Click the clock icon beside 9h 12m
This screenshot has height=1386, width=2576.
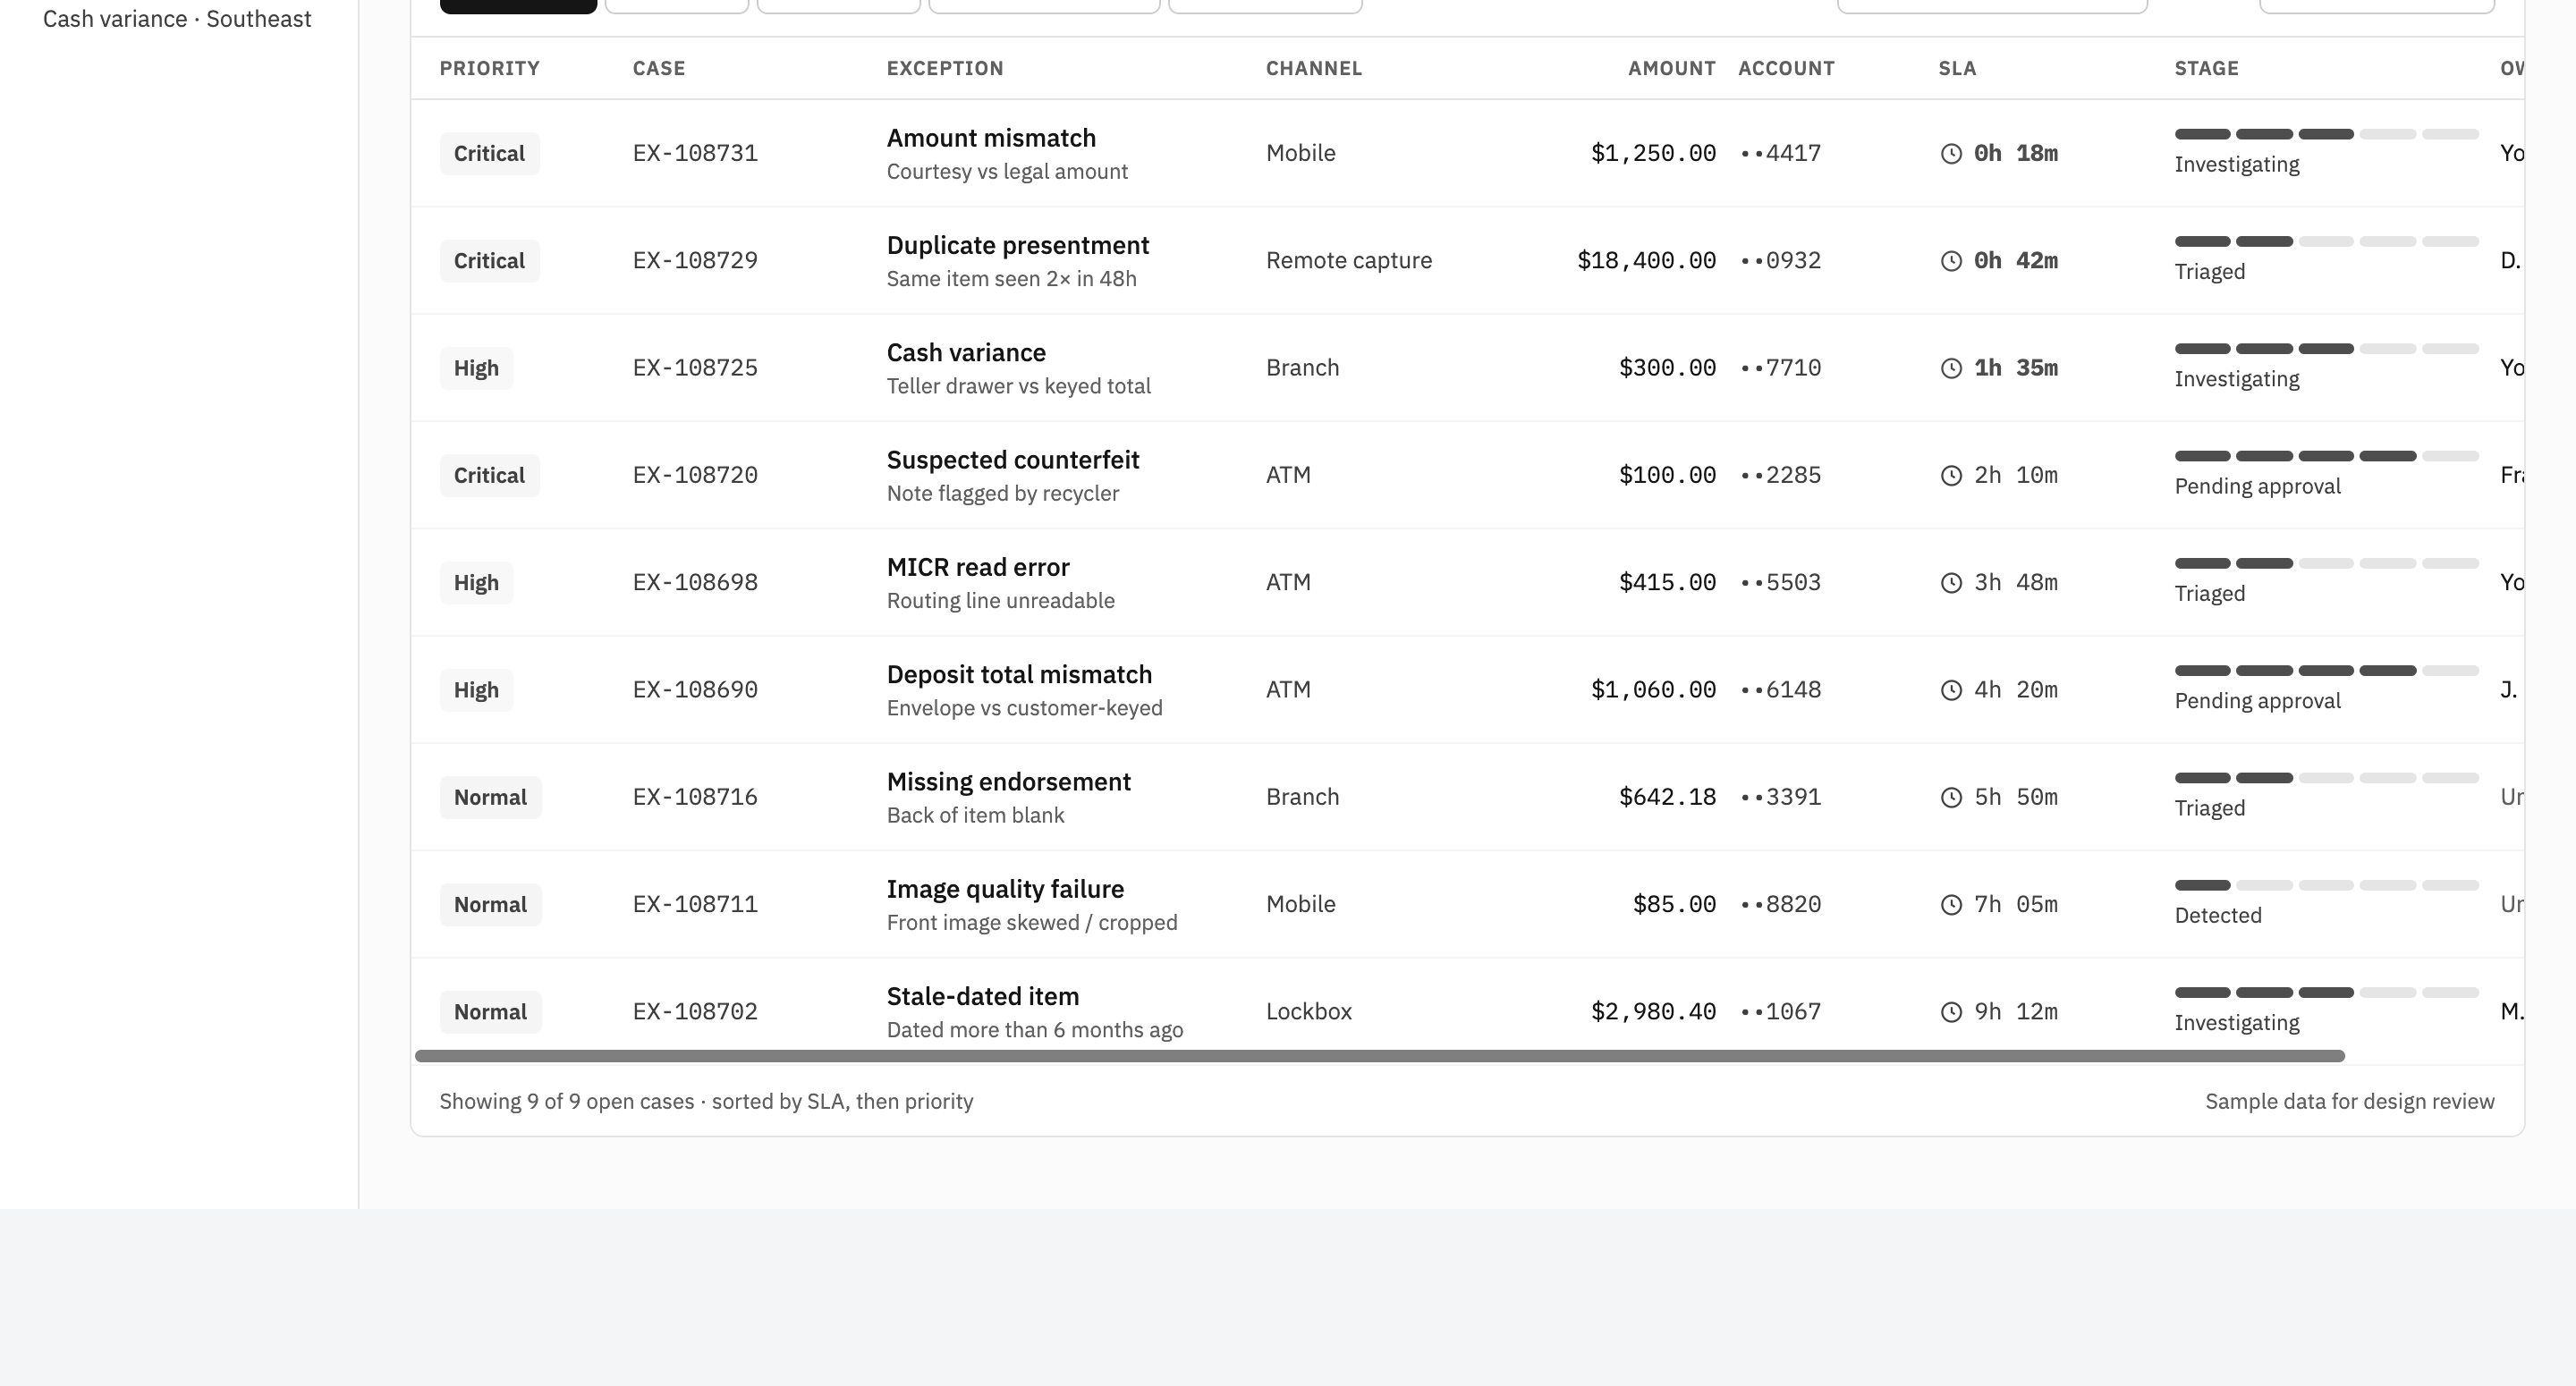click(x=1951, y=1012)
